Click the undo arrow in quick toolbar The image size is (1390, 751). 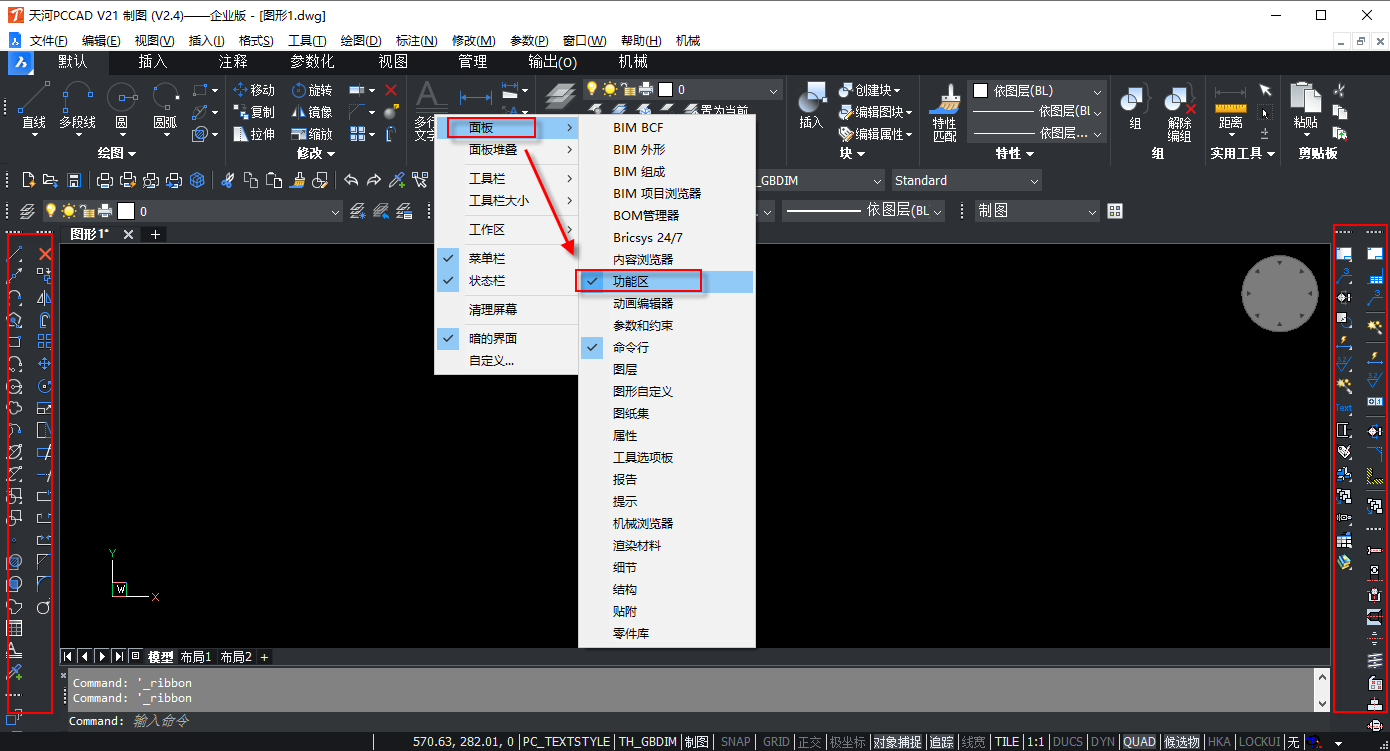[x=351, y=180]
